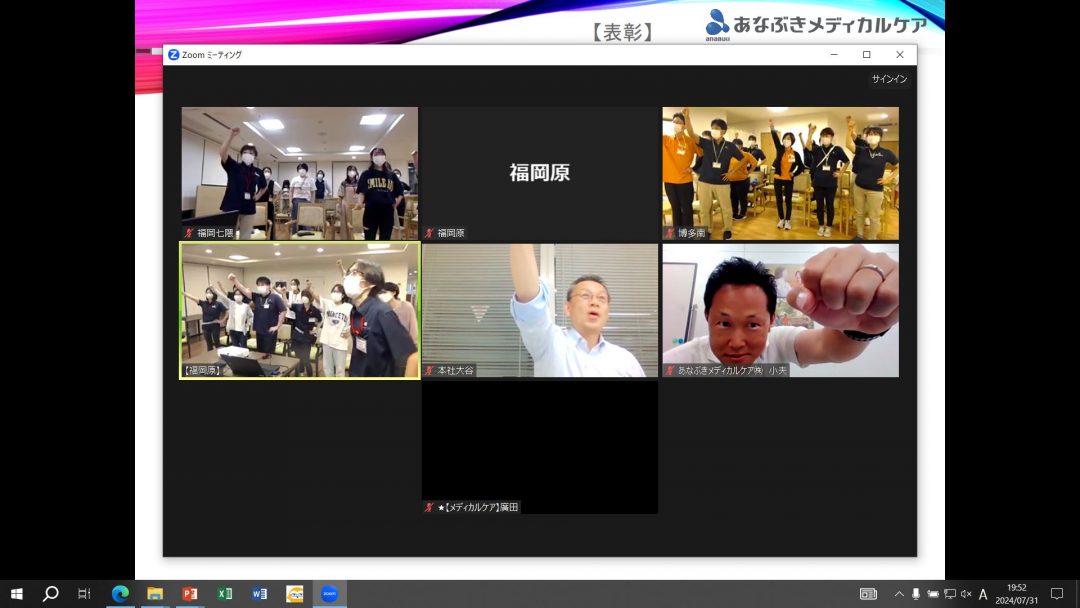
Task: Open File Explorer from the taskbar
Action: pyautogui.click(x=155, y=594)
